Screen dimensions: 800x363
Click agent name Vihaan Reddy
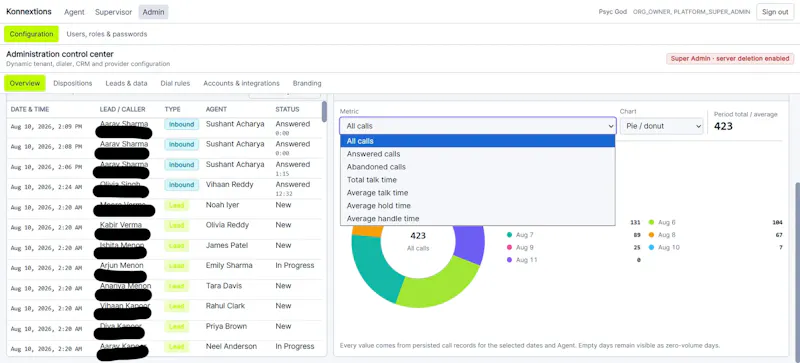[230, 184]
